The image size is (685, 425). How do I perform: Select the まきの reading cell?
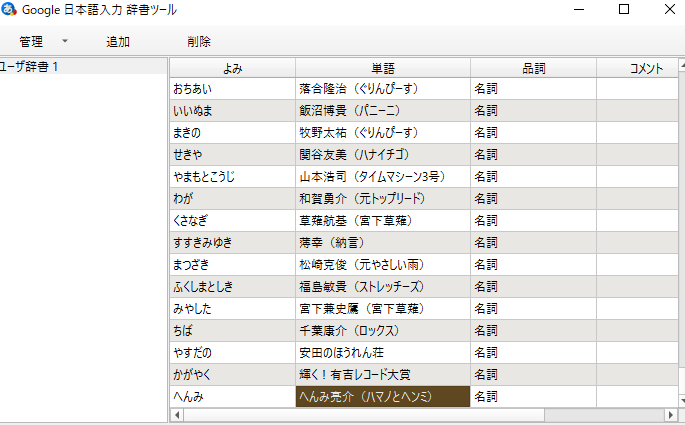coord(232,133)
